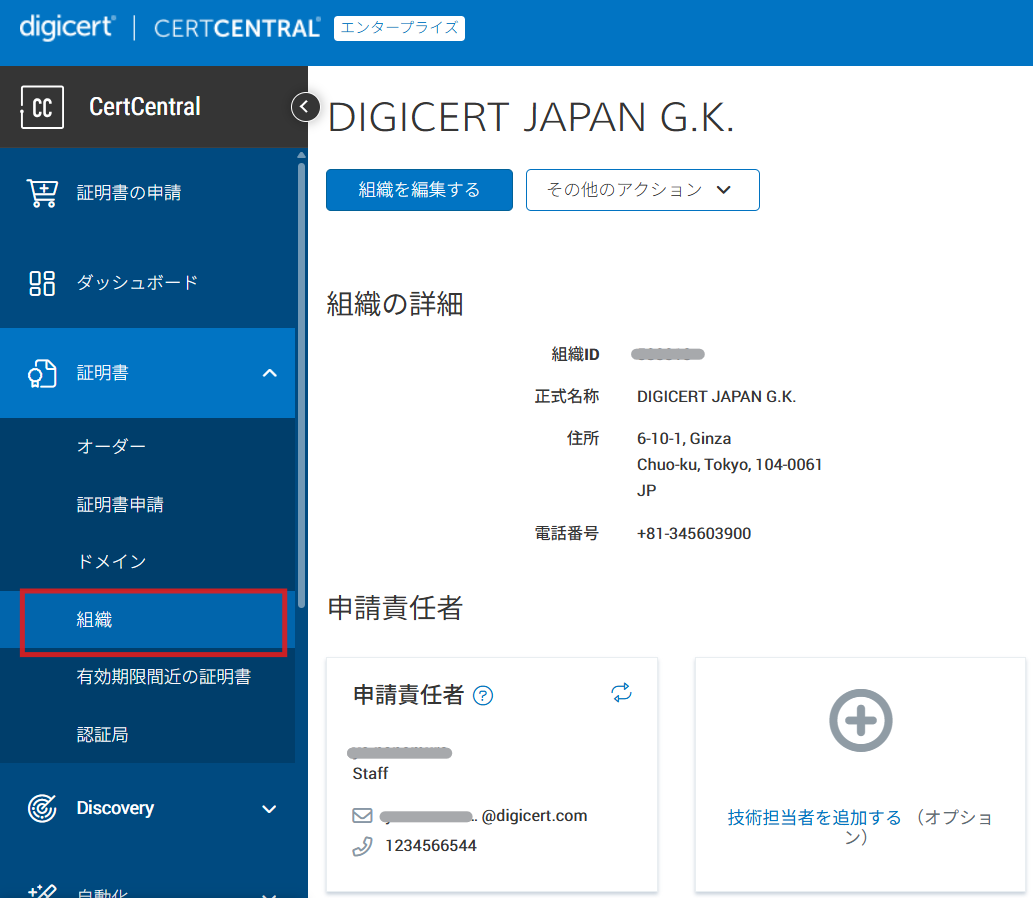Viewport: 1033px width, 898px height.
Task: Click the CC CertCentral logo icon
Action: pyautogui.click(x=42, y=107)
